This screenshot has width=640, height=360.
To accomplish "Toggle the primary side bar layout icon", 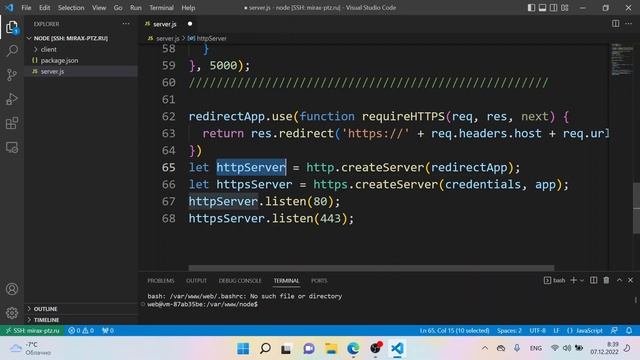I will tap(531, 8).
